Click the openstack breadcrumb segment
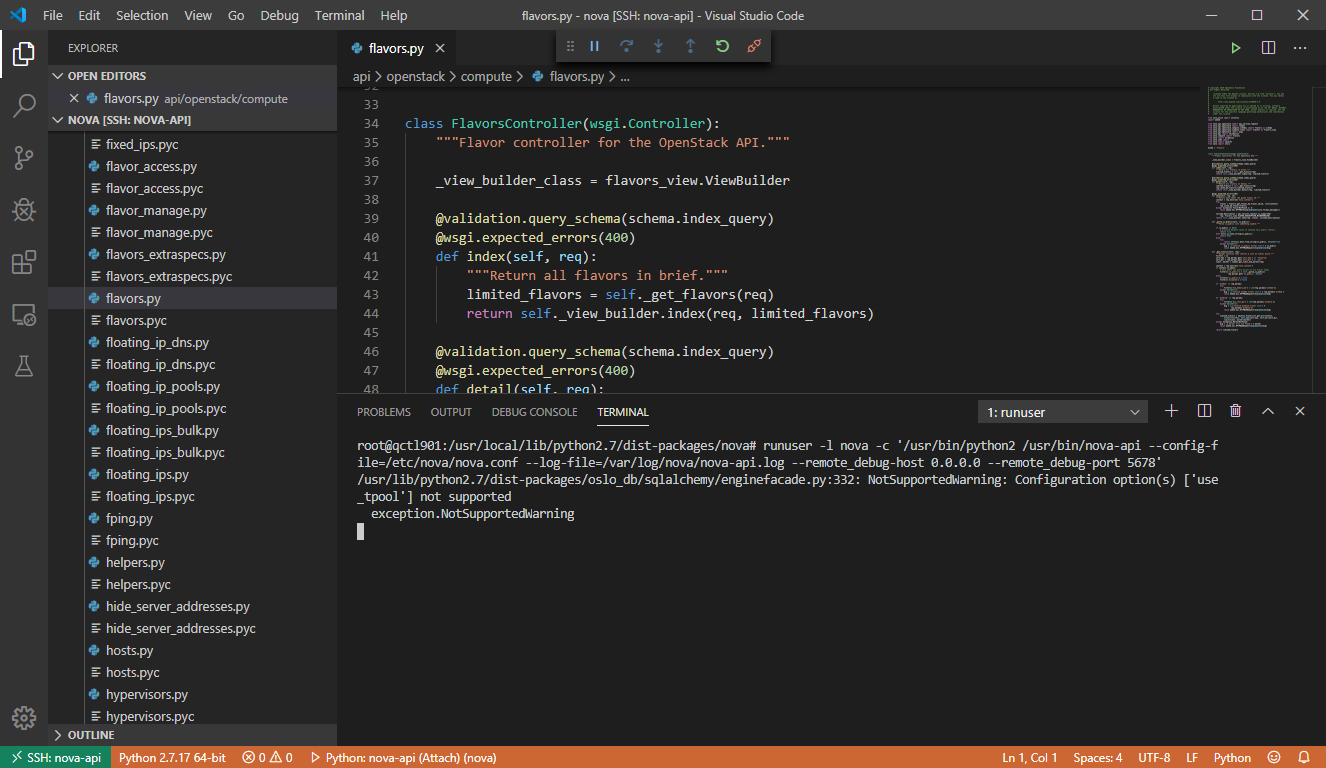The width and height of the screenshot is (1326, 768). coord(416,76)
